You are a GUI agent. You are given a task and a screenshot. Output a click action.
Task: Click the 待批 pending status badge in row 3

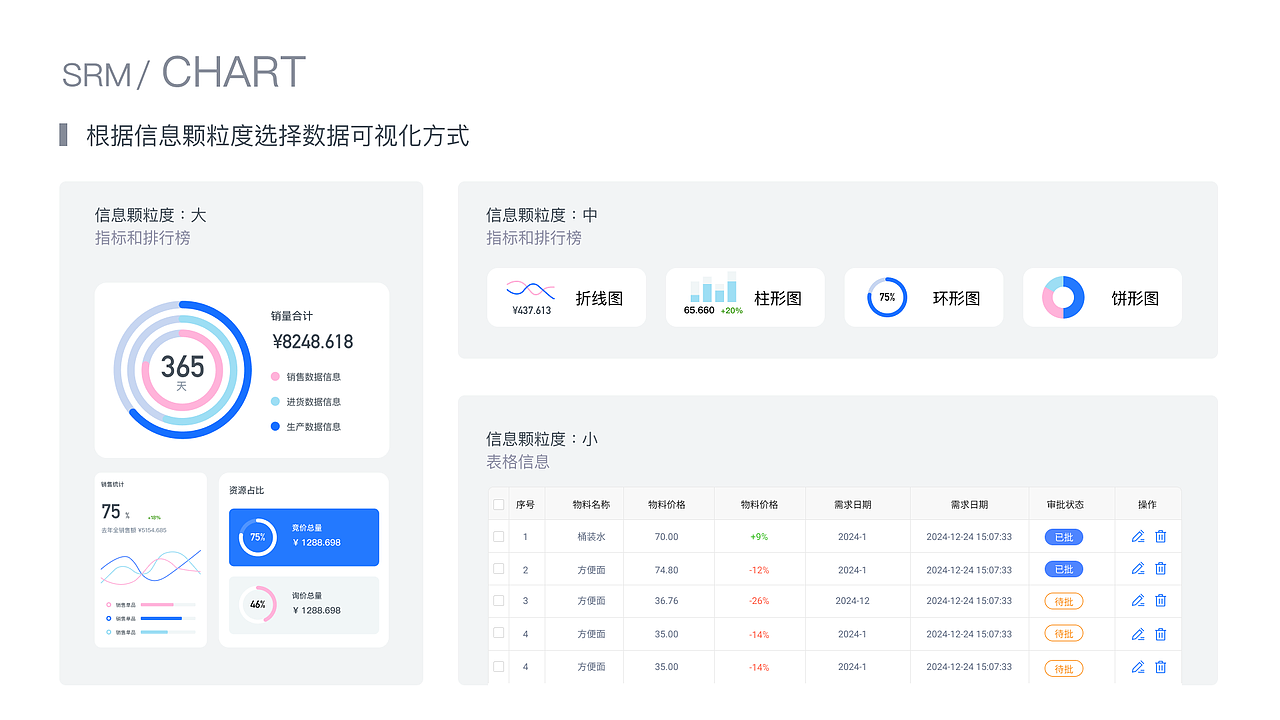pos(1062,601)
